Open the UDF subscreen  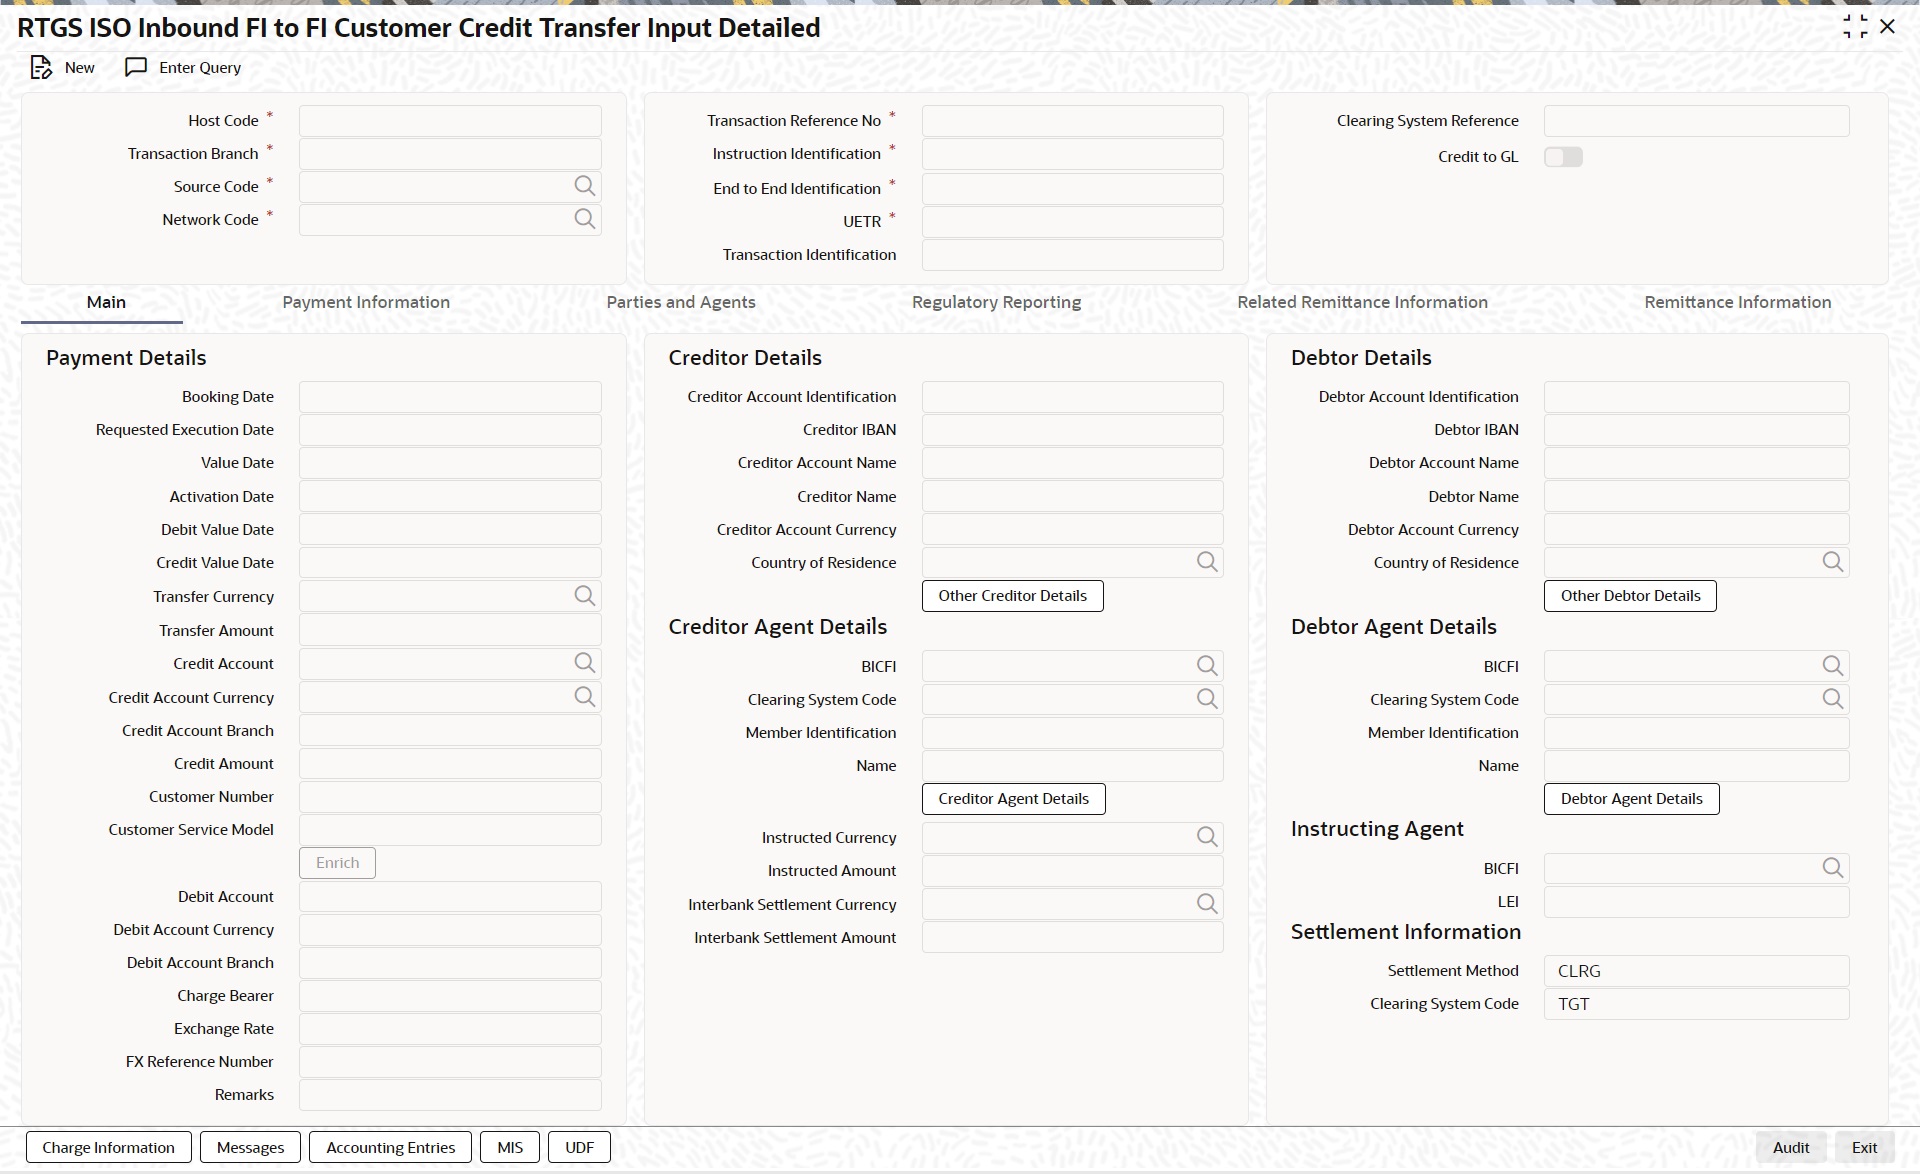[579, 1147]
